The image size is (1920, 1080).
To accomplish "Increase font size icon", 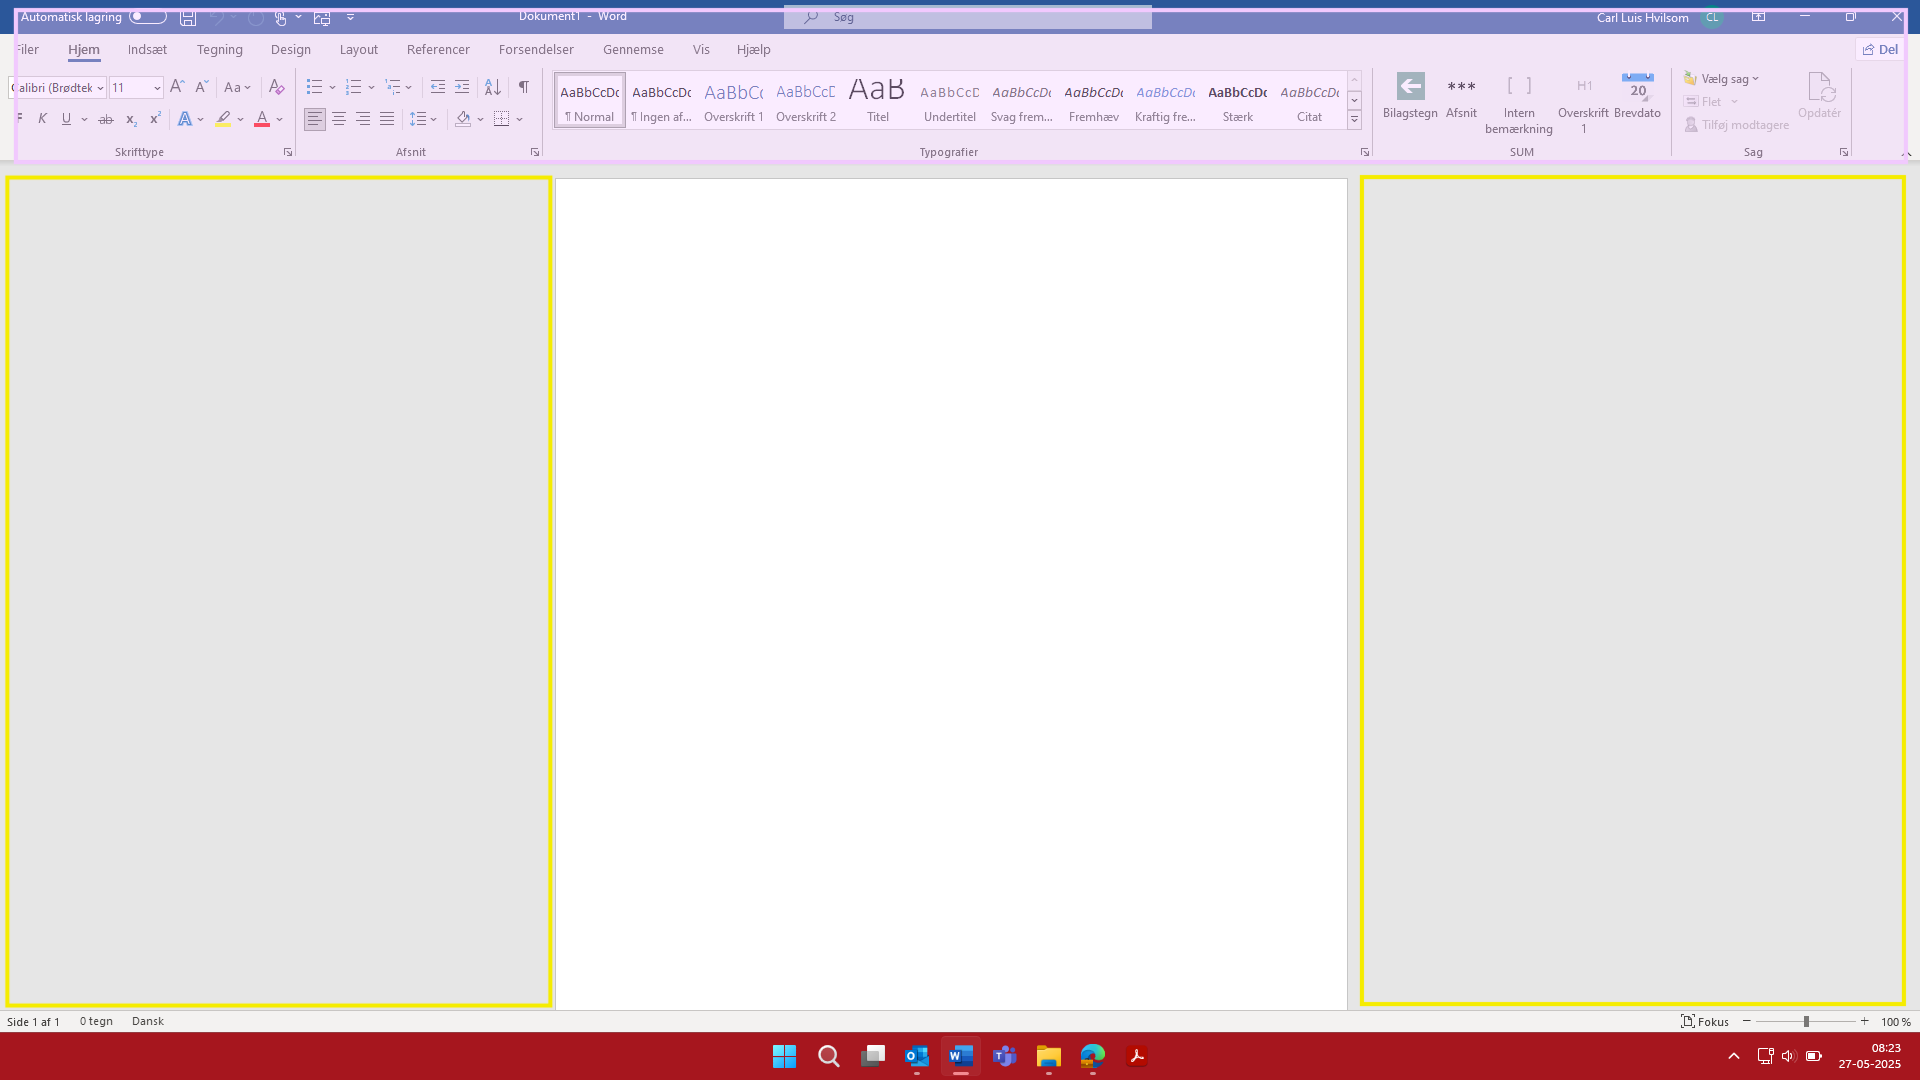I will 177,88.
